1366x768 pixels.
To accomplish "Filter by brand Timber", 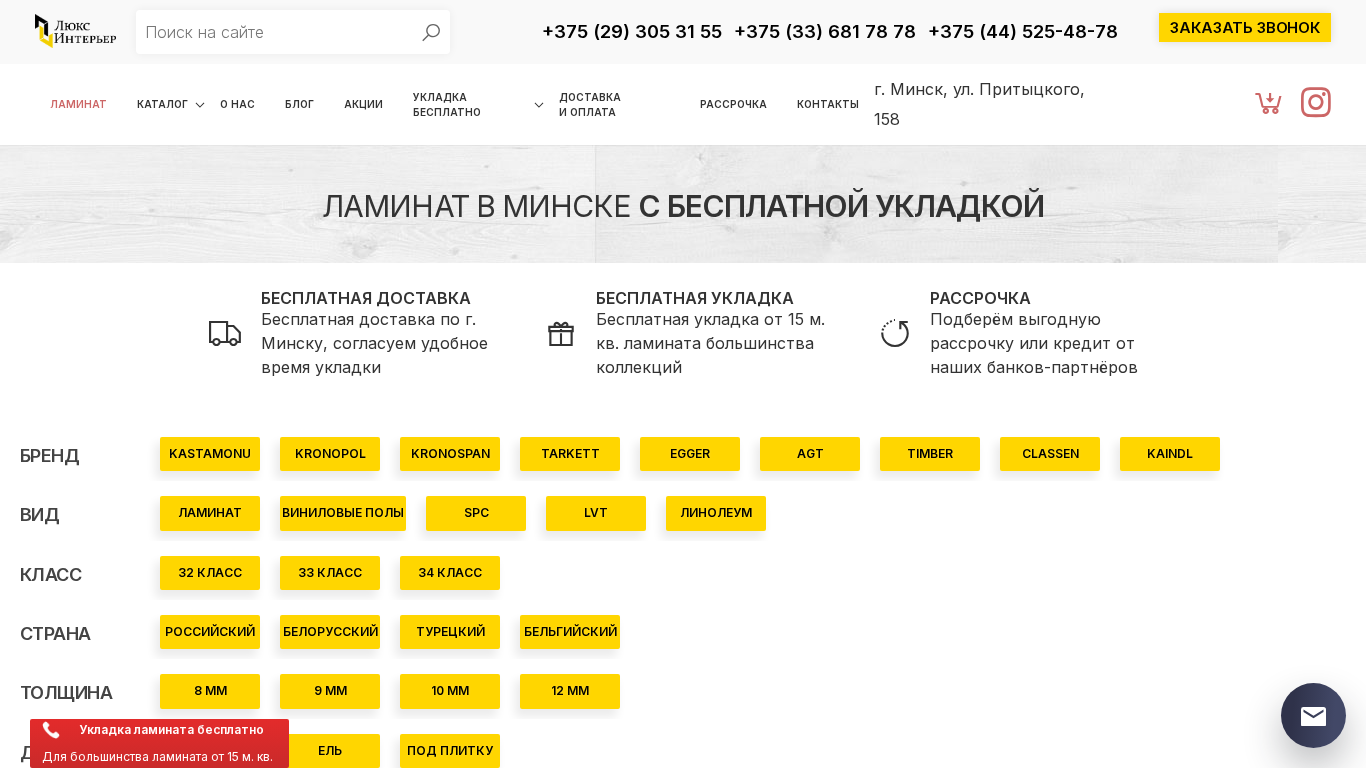I will click(x=930, y=454).
